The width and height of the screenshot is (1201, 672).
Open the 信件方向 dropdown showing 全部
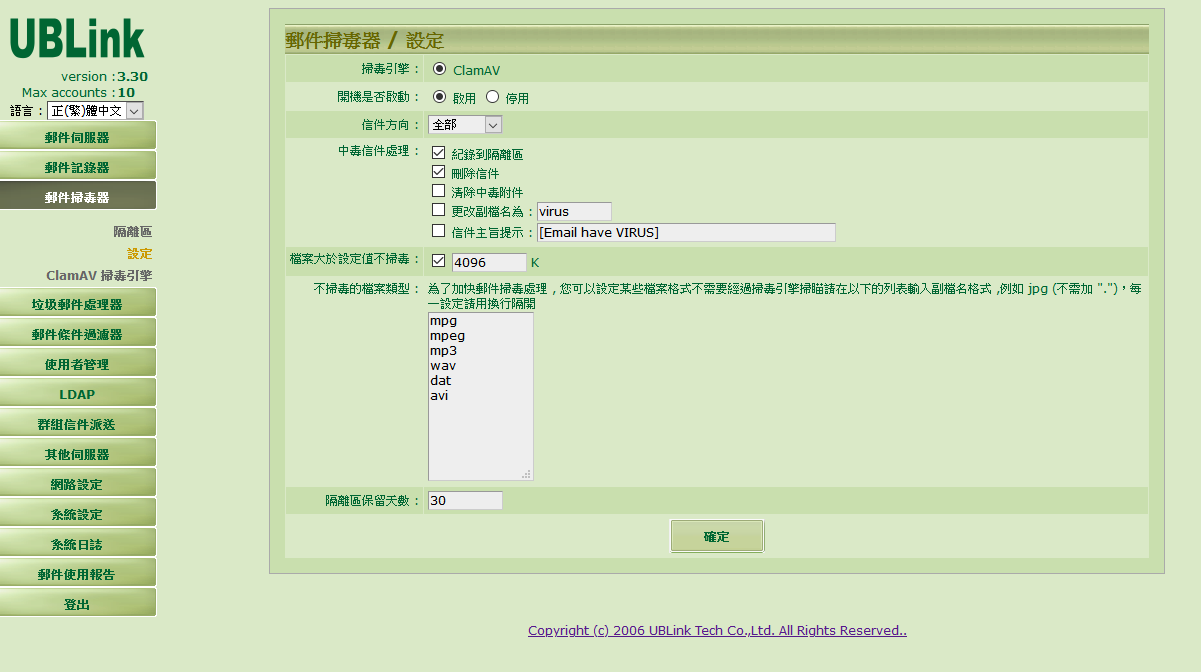click(x=465, y=124)
